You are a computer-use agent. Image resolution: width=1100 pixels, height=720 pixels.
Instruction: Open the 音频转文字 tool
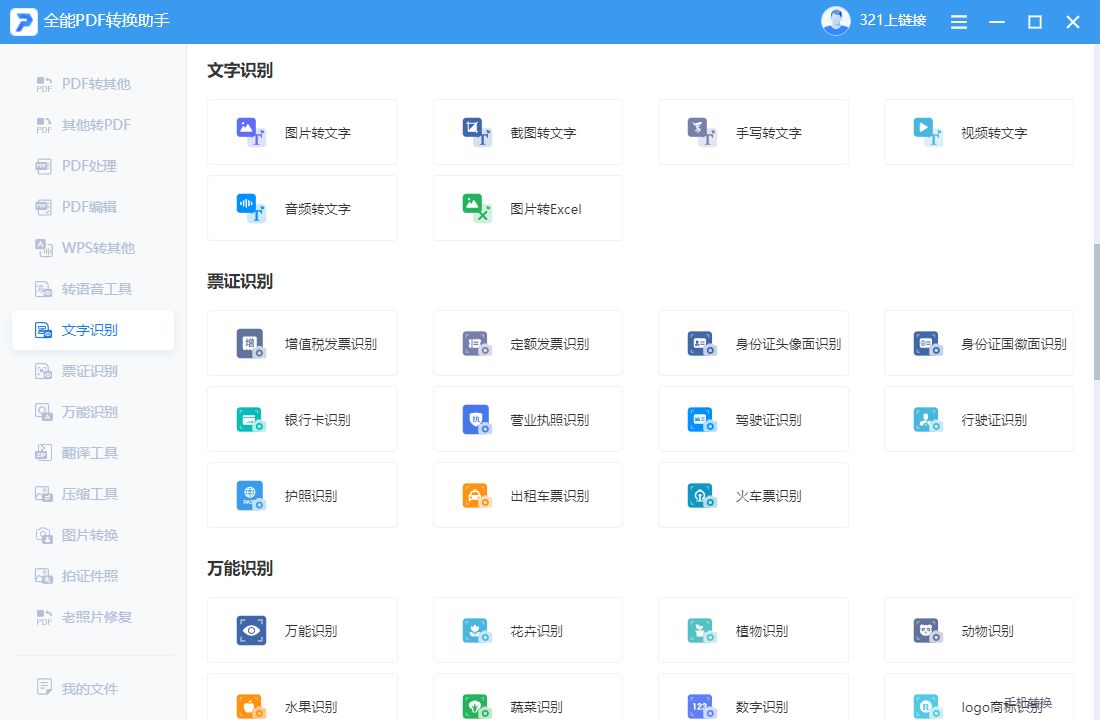[x=302, y=208]
